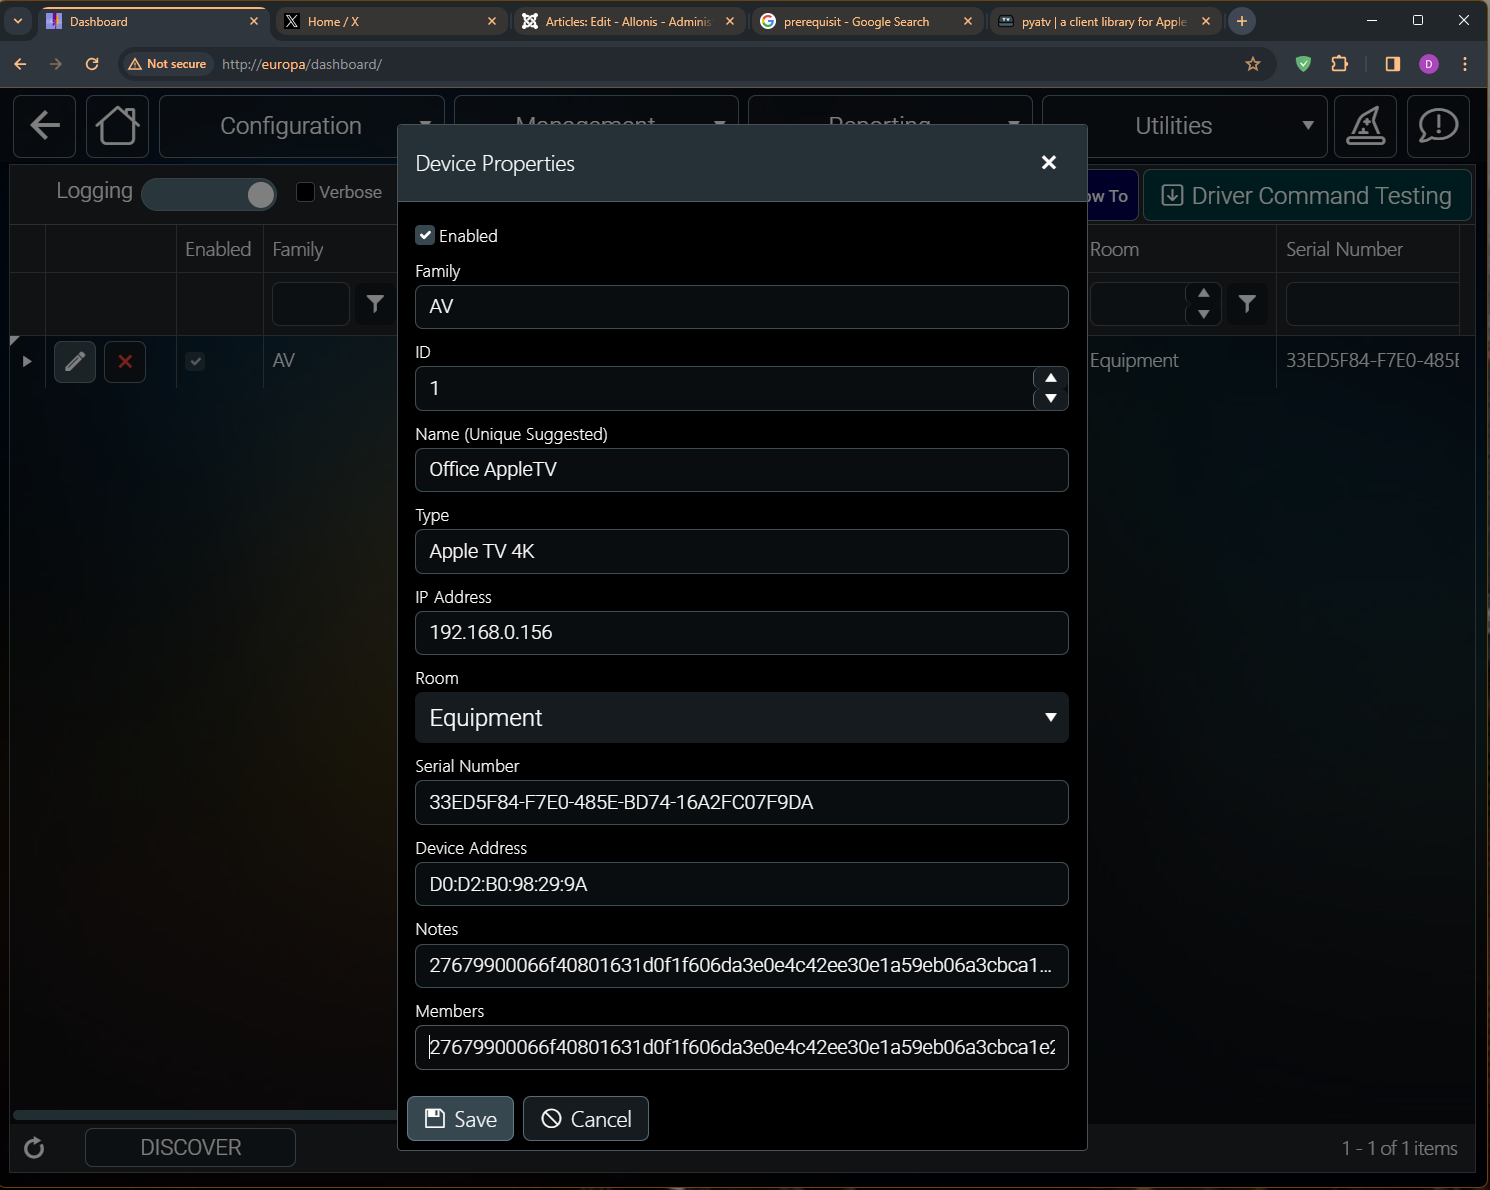Viewport: 1490px width, 1190px height.
Task: Toggle the Verbose checkbox
Action: click(306, 192)
